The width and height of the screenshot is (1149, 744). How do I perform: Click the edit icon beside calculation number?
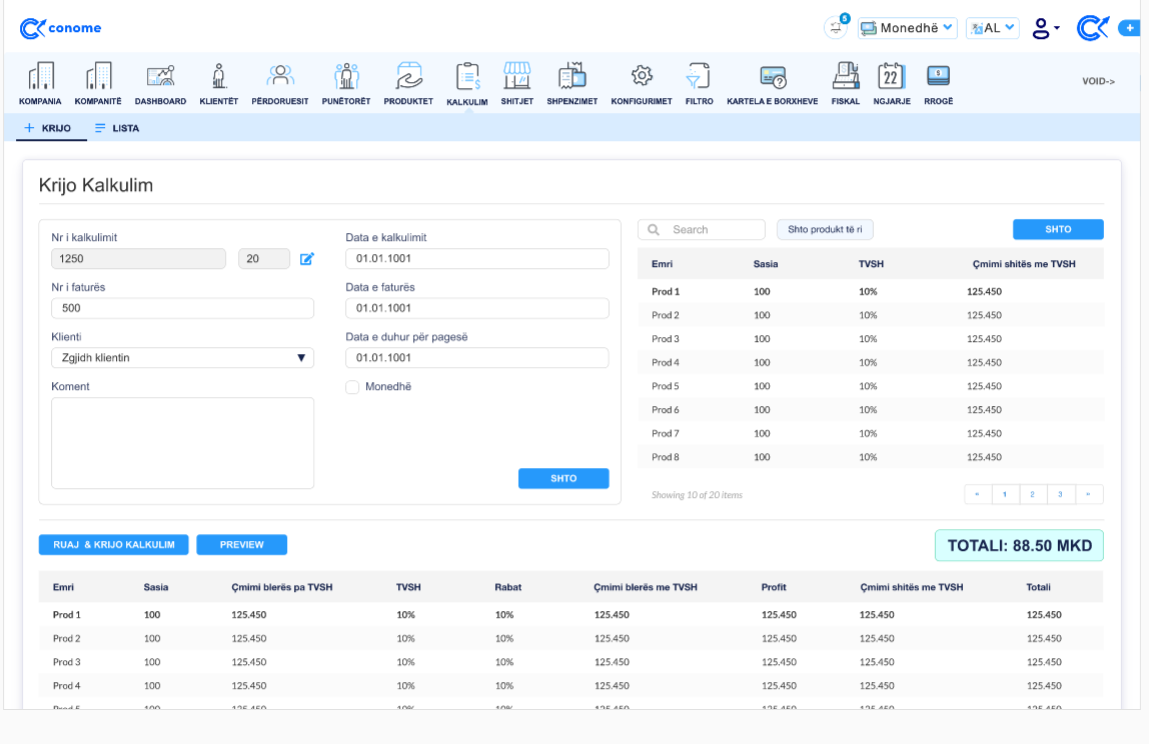point(307,259)
